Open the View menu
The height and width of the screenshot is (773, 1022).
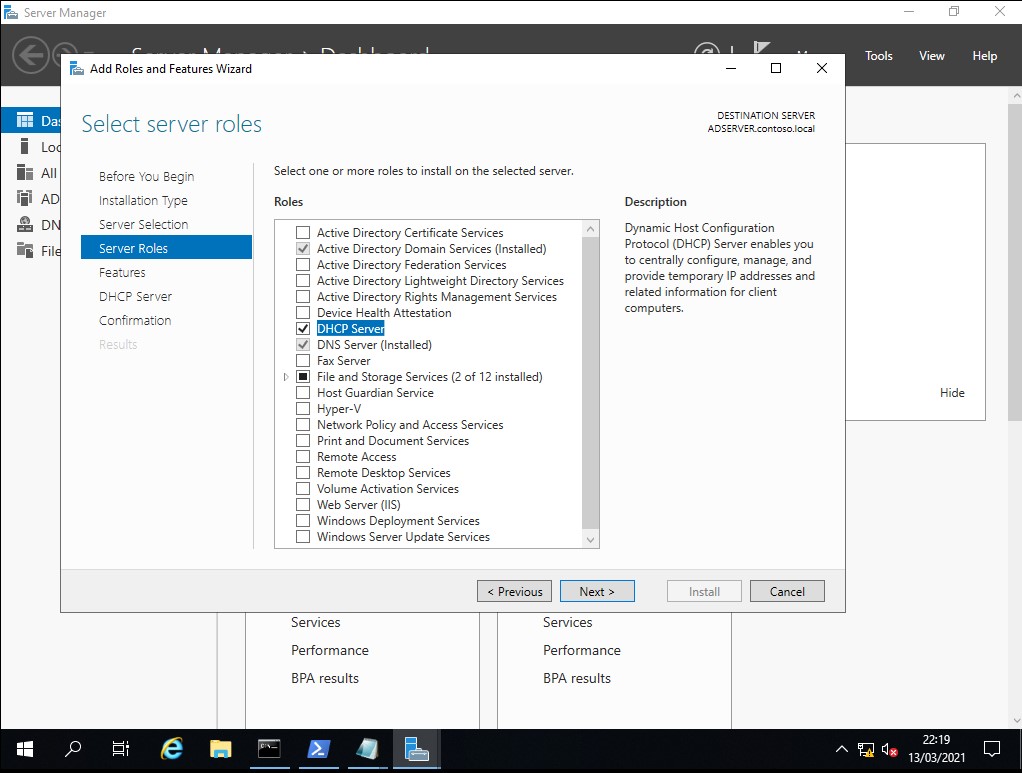[x=931, y=56]
